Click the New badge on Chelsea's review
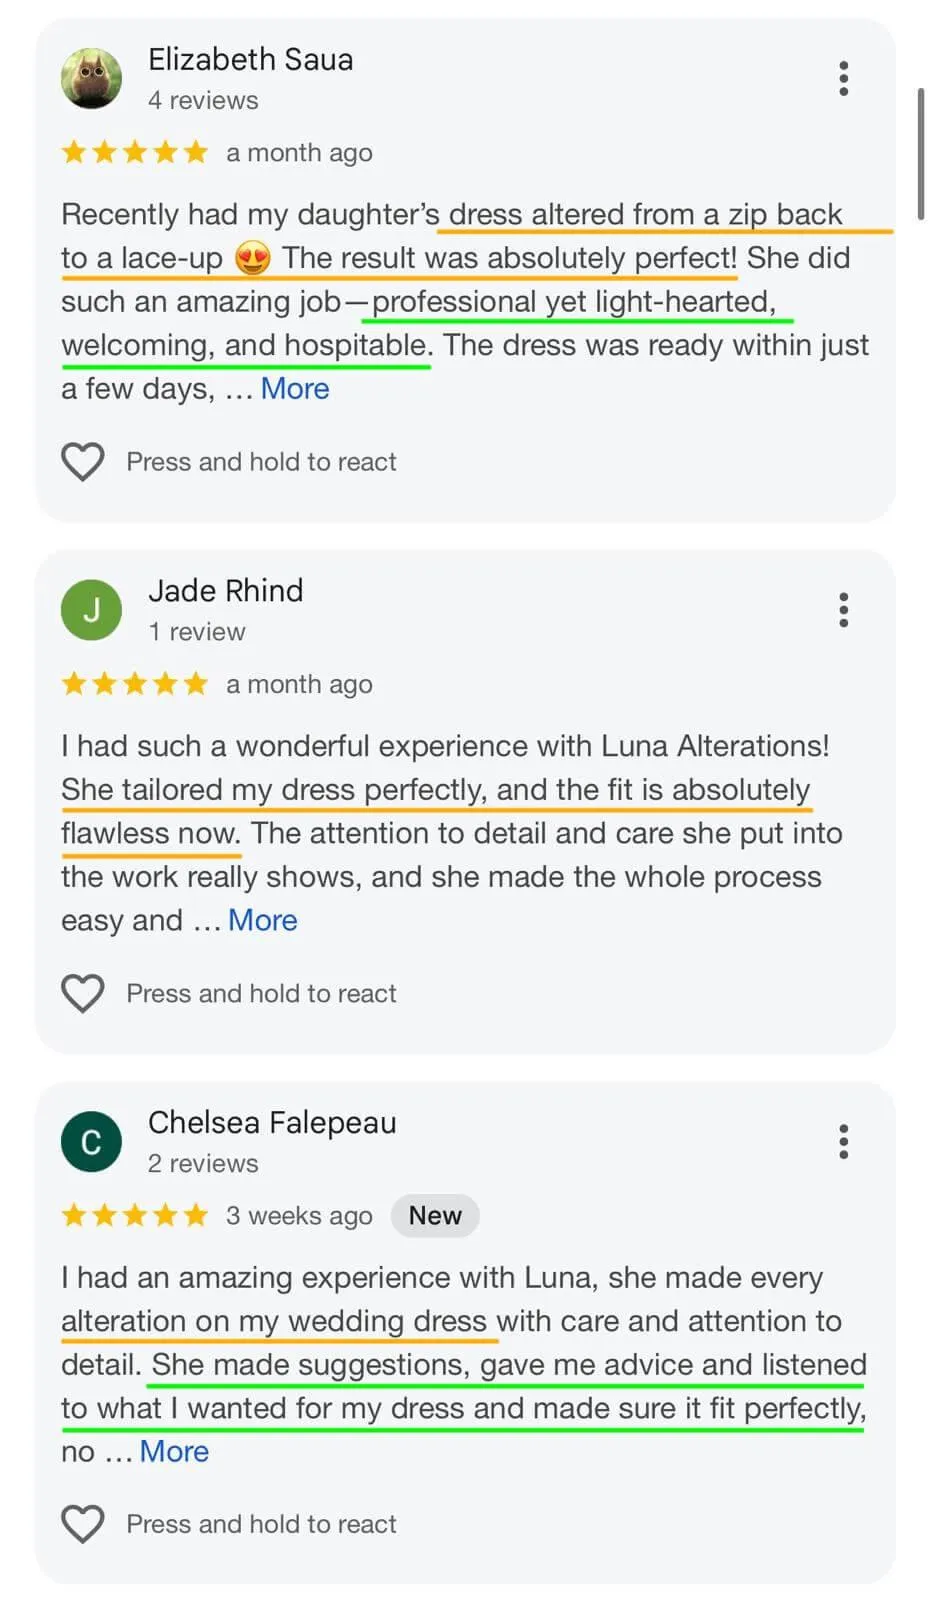 (x=435, y=1216)
